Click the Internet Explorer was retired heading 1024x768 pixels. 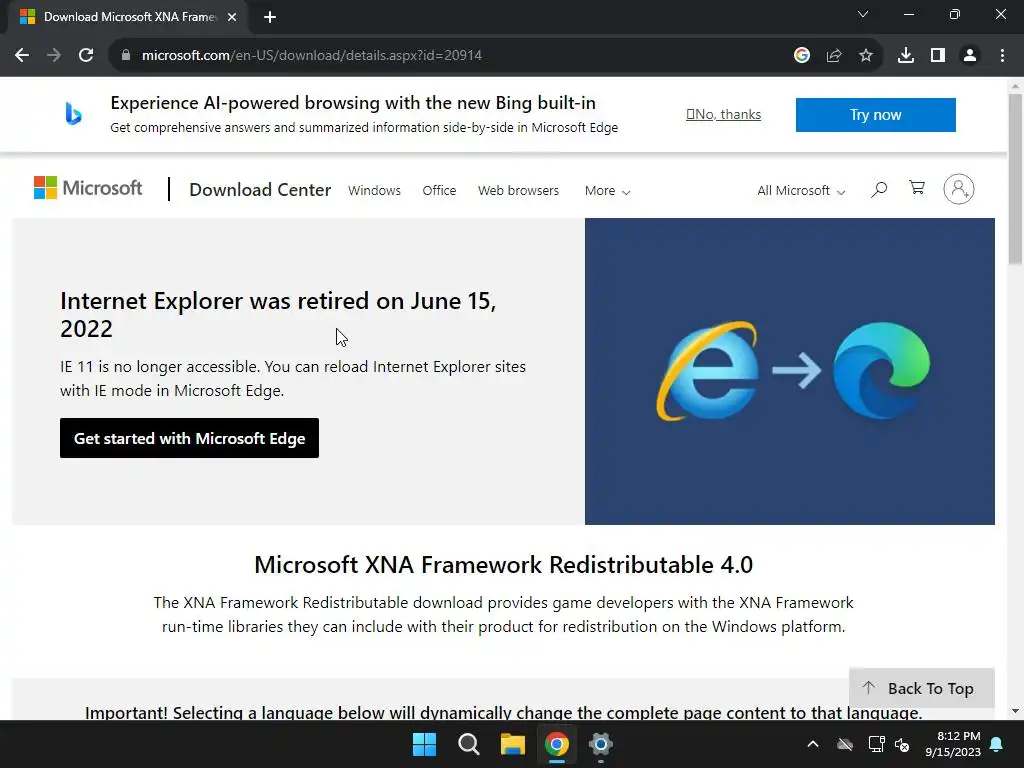[x=278, y=314]
